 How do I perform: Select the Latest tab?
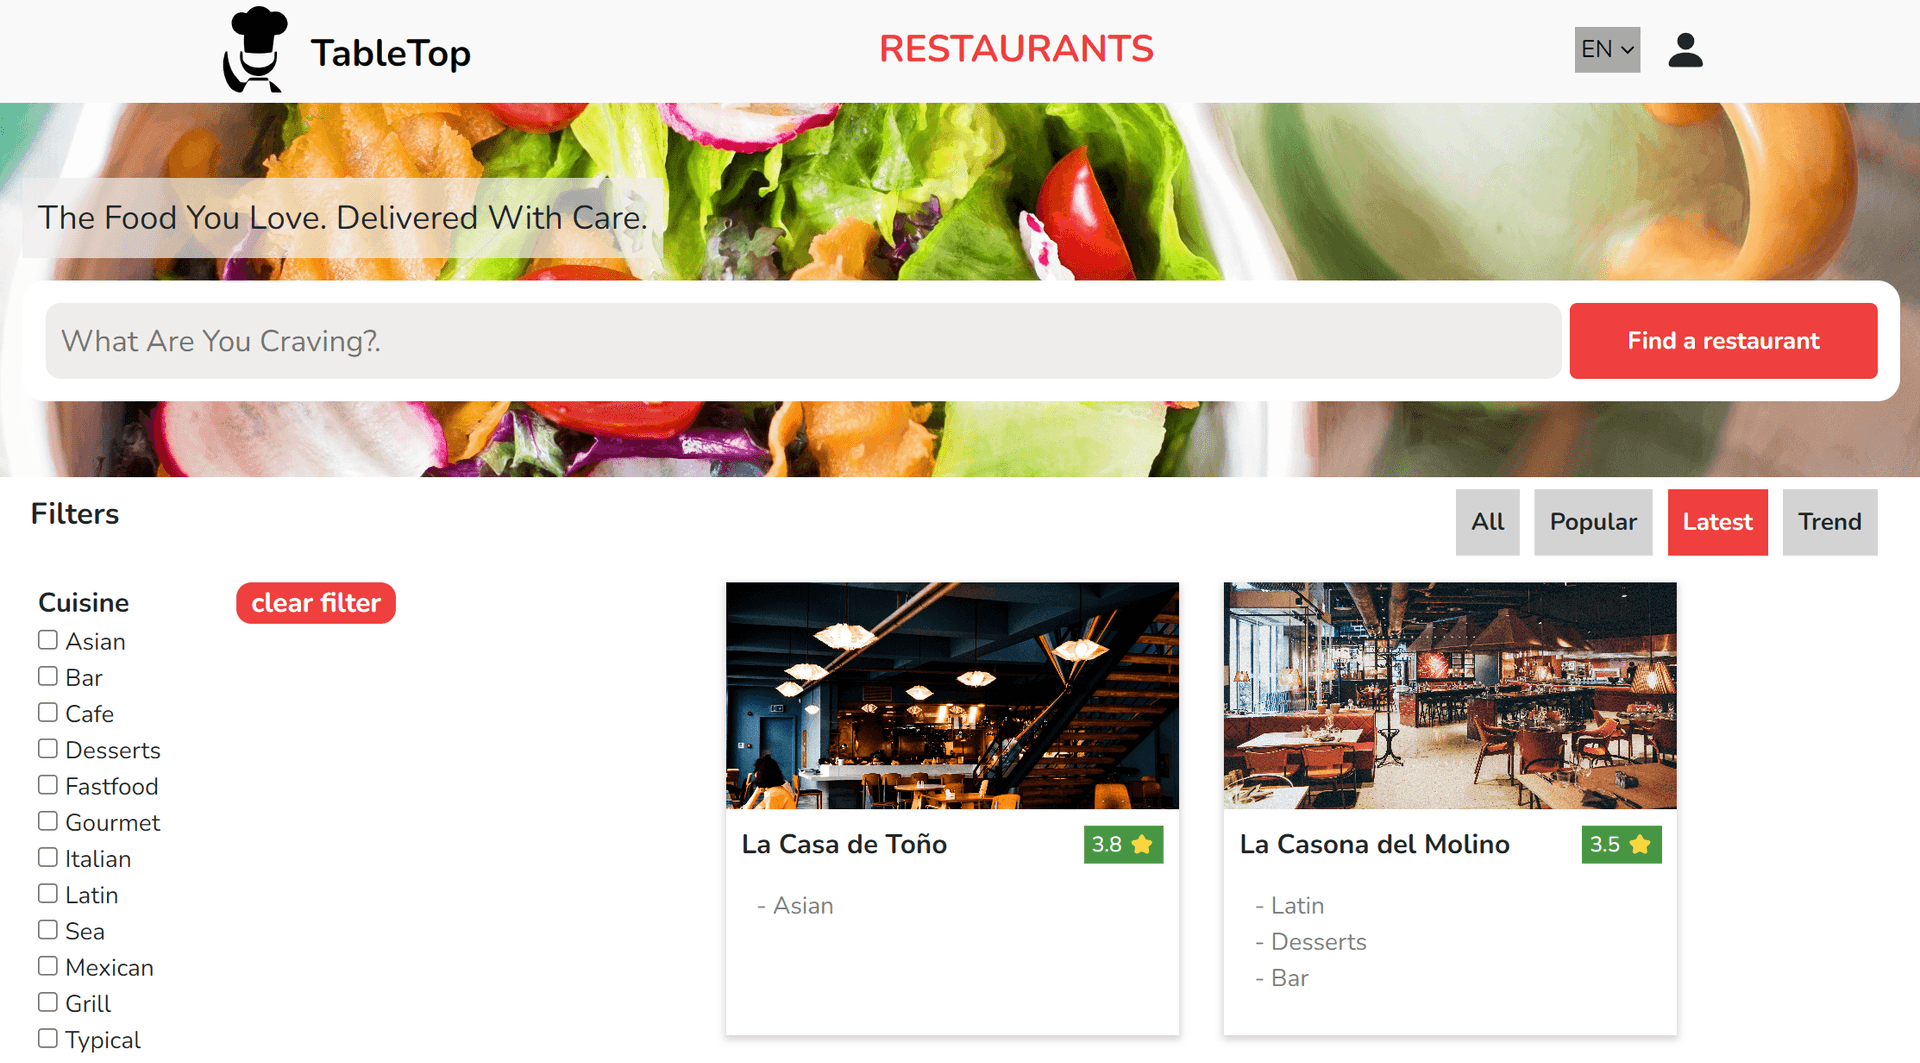click(x=1717, y=522)
